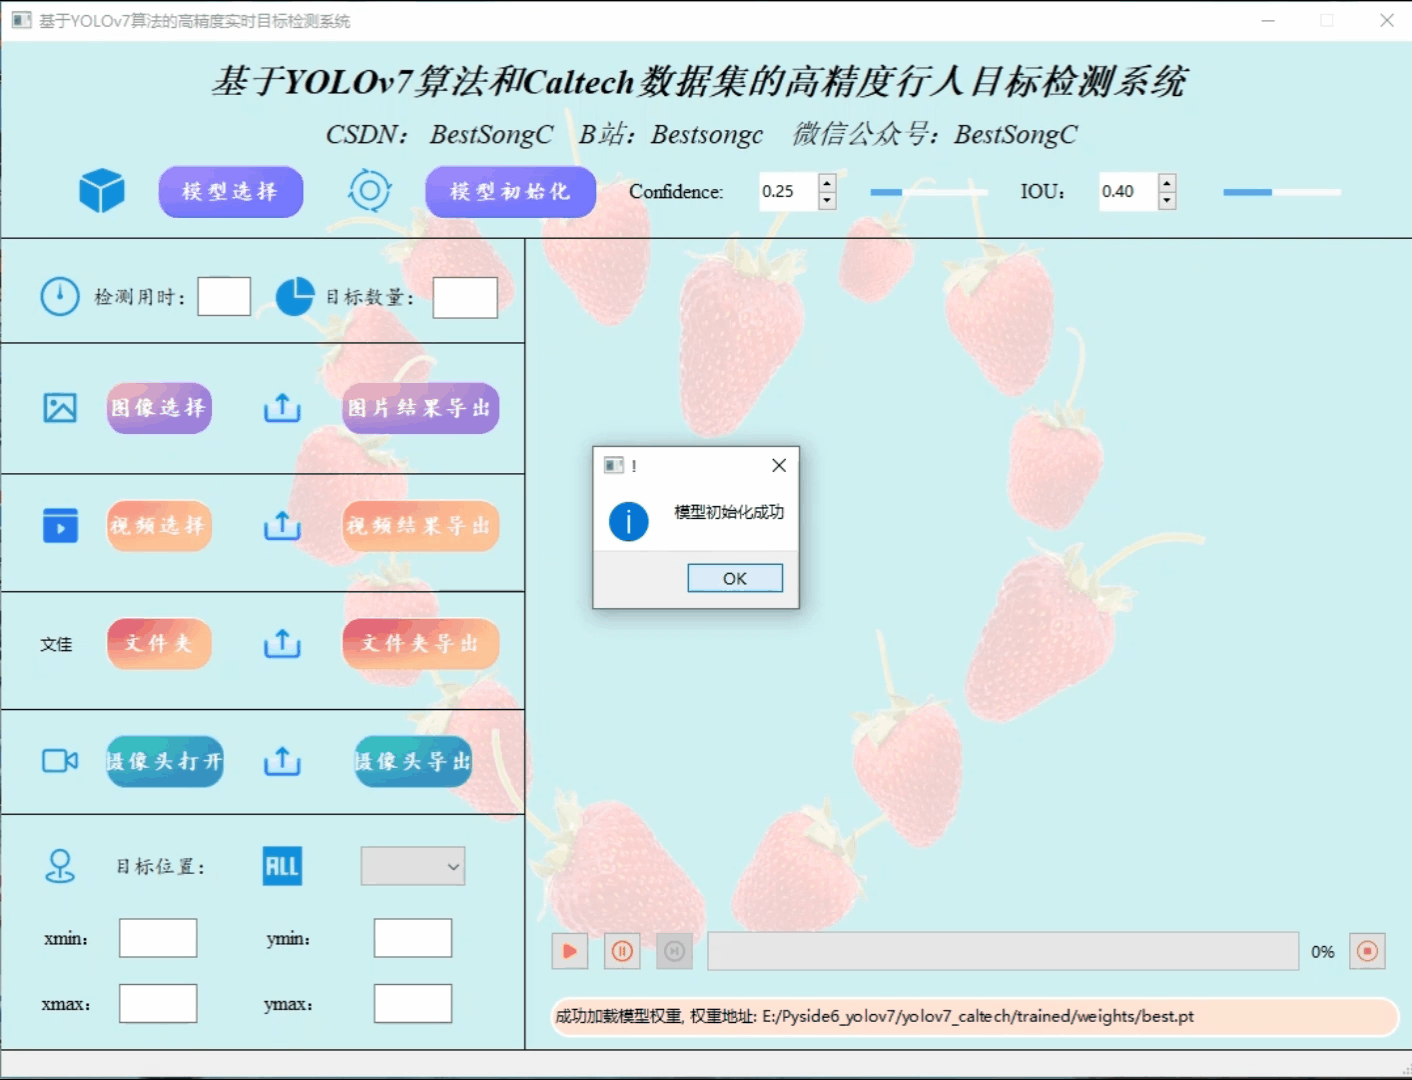Viewport: 1412px width, 1080px height.
Task: Click the ymin input field
Action: pos(413,938)
